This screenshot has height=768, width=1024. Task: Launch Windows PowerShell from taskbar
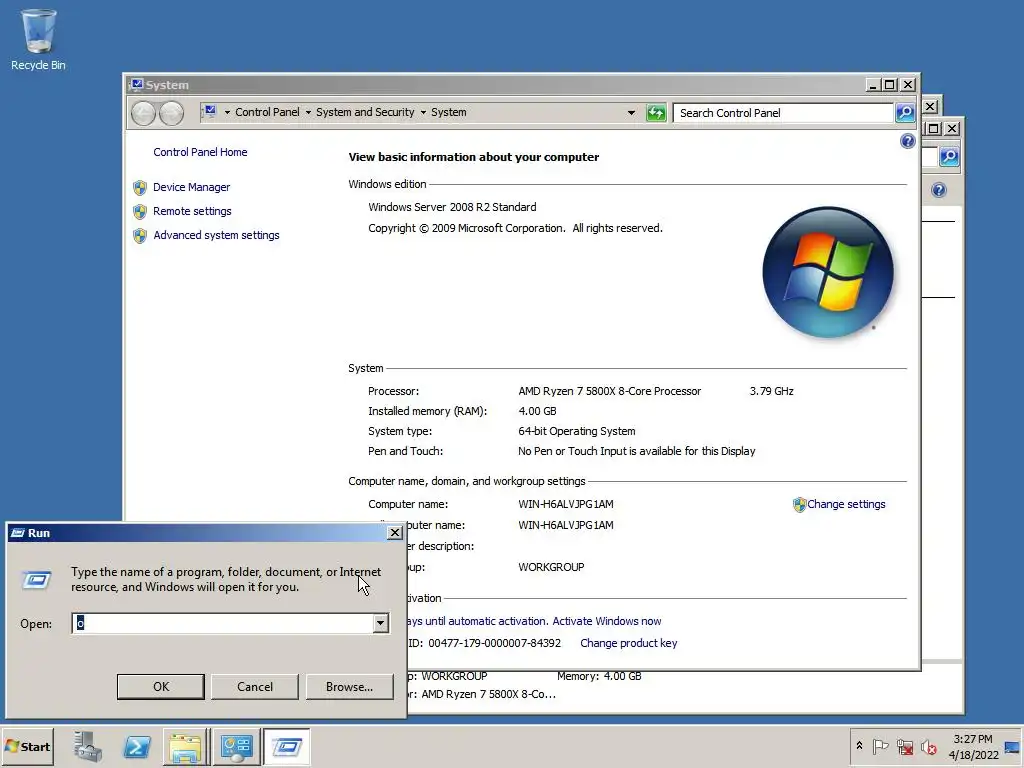coord(136,746)
